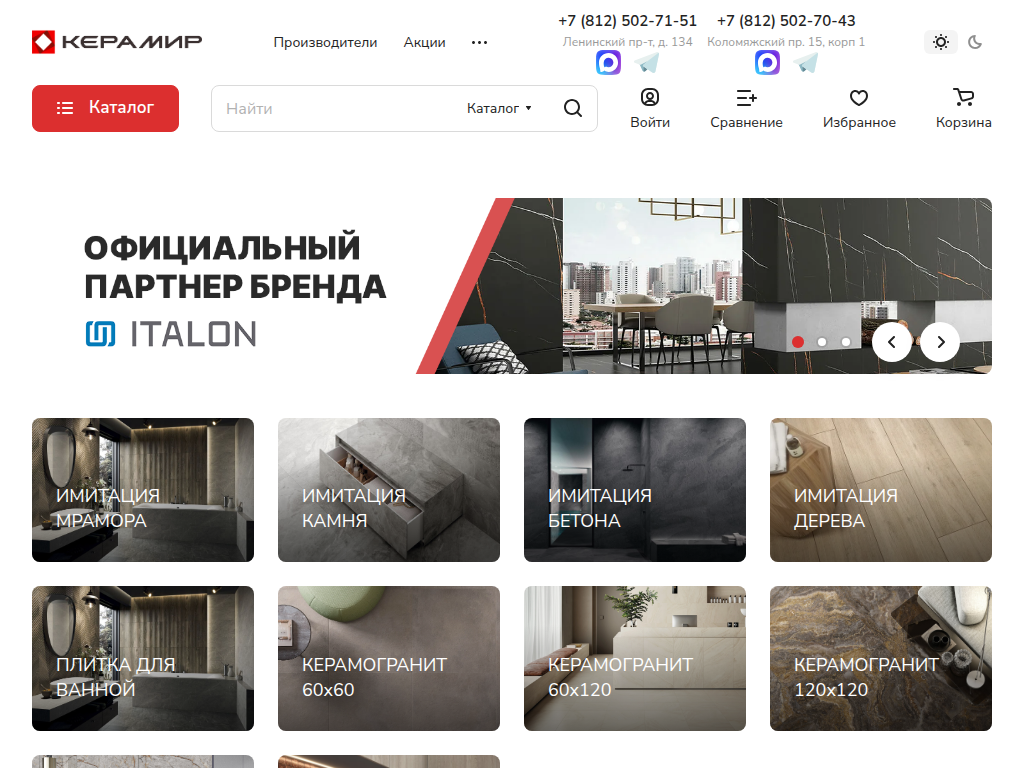Select the first red slider dot
This screenshot has height=768, width=1024.
[x=798, y=342]
